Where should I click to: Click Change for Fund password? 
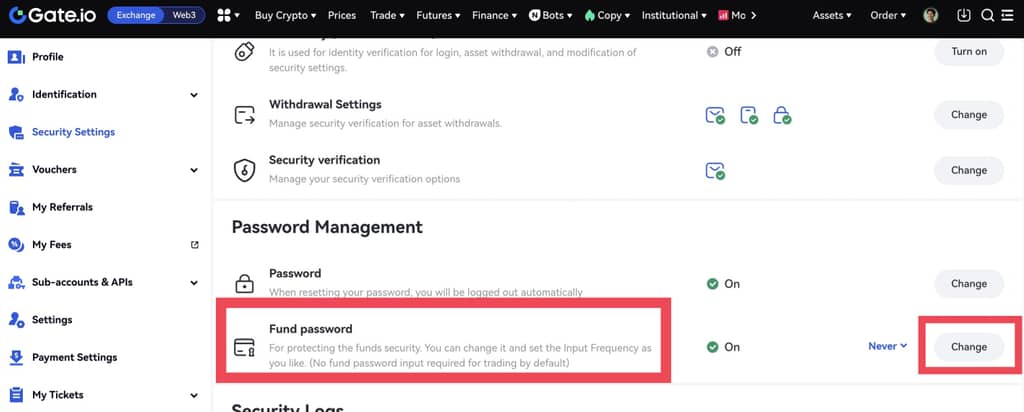(968, 347)
